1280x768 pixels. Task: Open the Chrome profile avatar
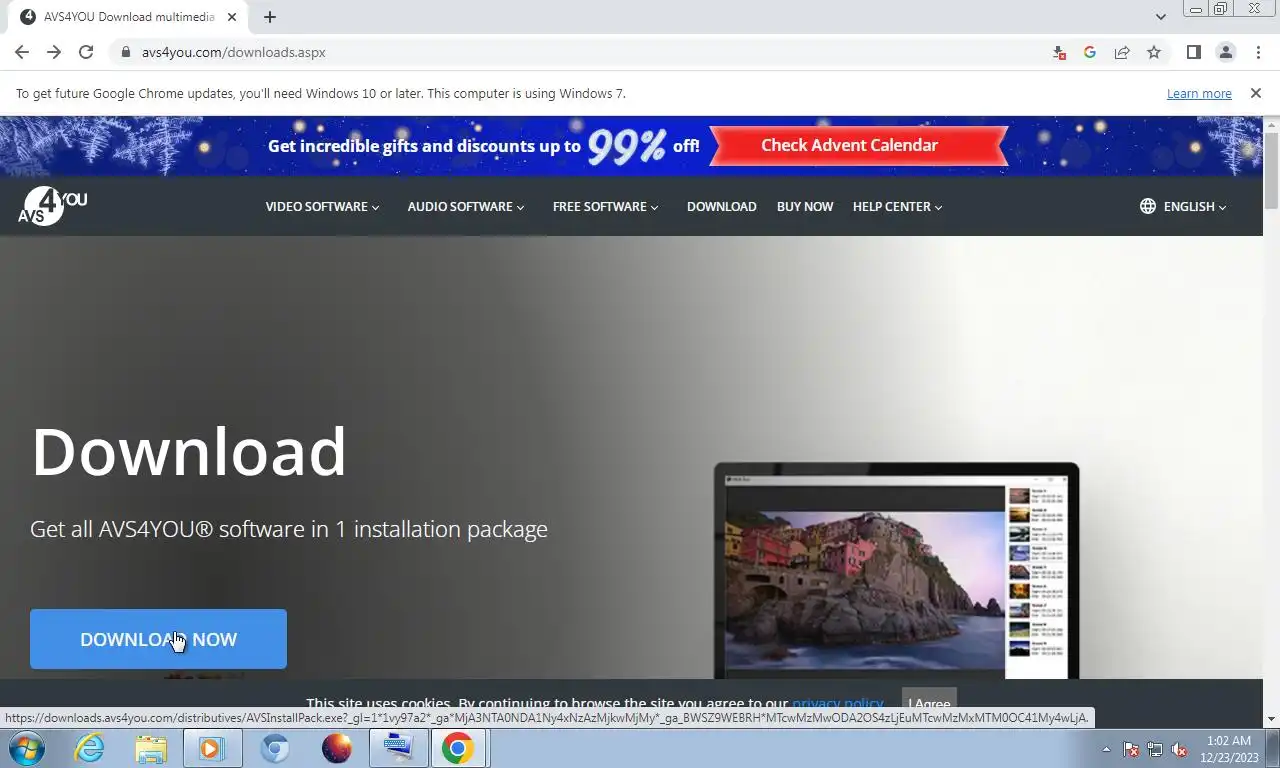pos(1225,52)
